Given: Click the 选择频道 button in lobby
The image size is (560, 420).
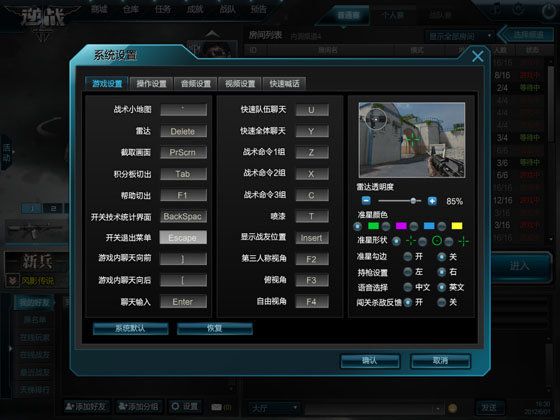Looking at the screenshot, I should click(x=526, y=35).
